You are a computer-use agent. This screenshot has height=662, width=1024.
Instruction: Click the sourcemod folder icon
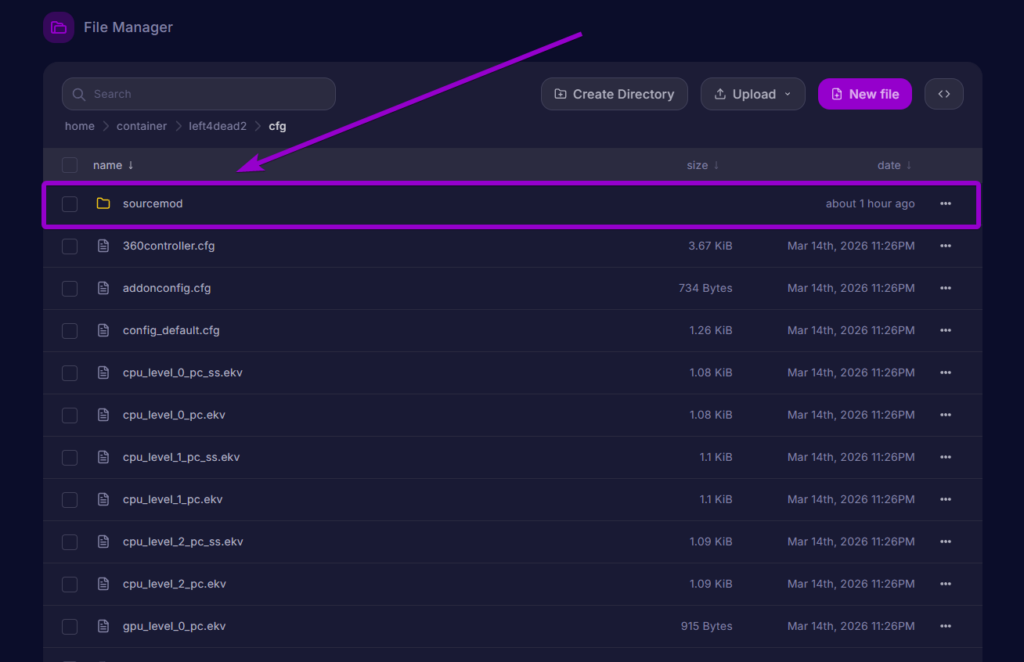pyautogui.click(x=104, y=203)
